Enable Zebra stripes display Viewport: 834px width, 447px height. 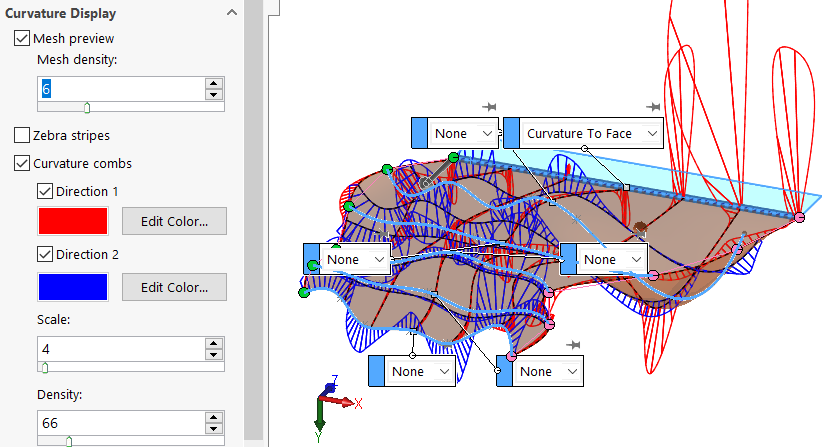(22, 135)
